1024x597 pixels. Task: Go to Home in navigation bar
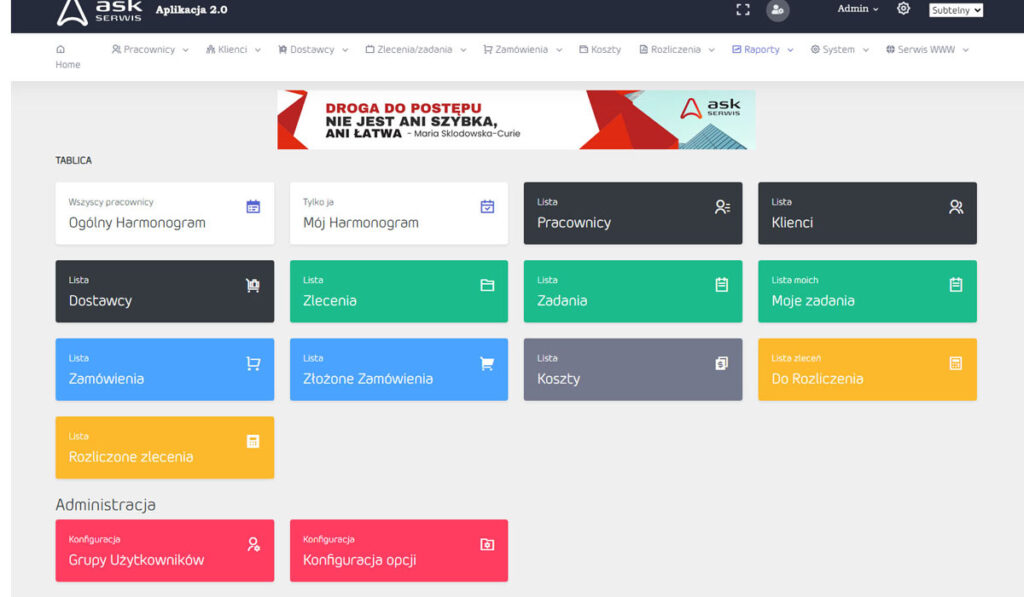(67, 57)
